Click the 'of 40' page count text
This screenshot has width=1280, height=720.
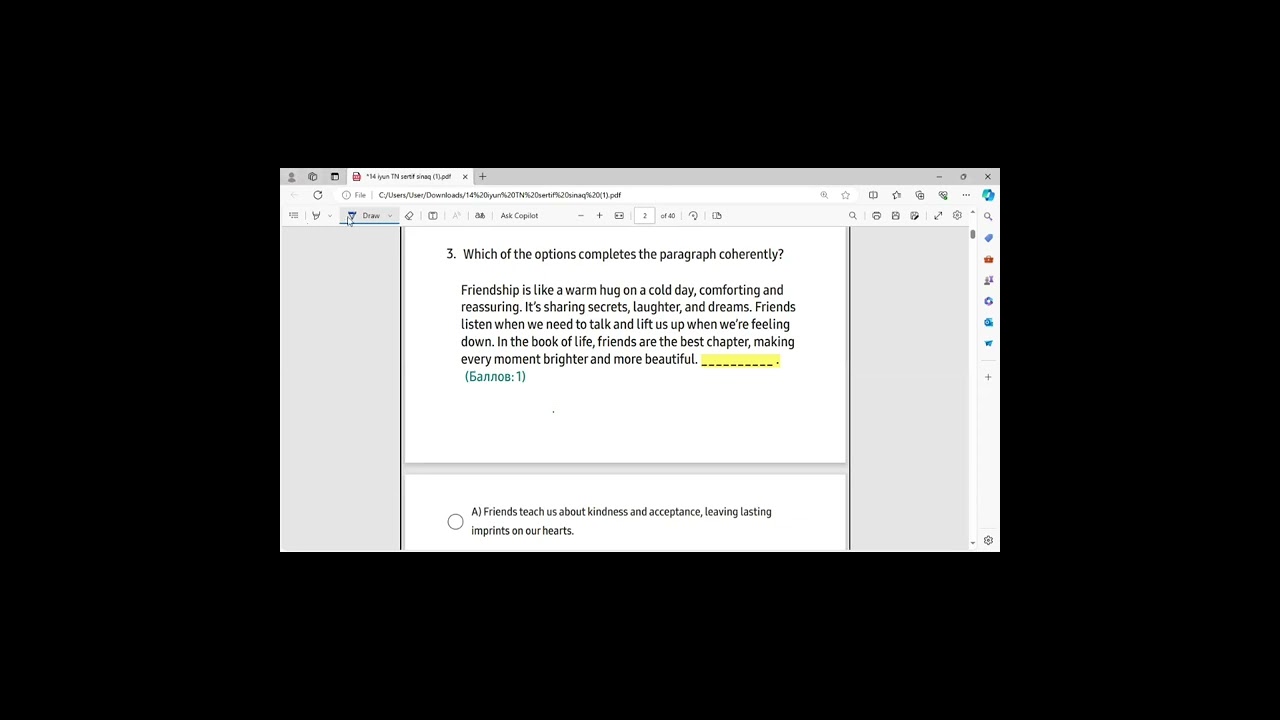668,216
